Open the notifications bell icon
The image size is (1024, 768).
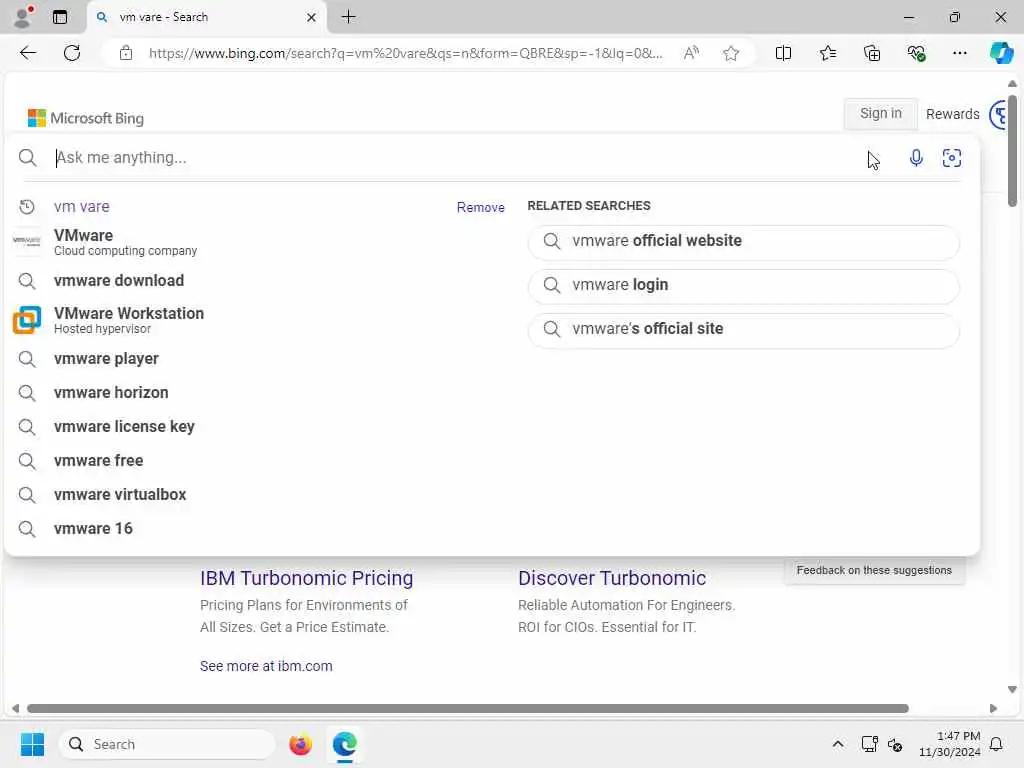997,744
